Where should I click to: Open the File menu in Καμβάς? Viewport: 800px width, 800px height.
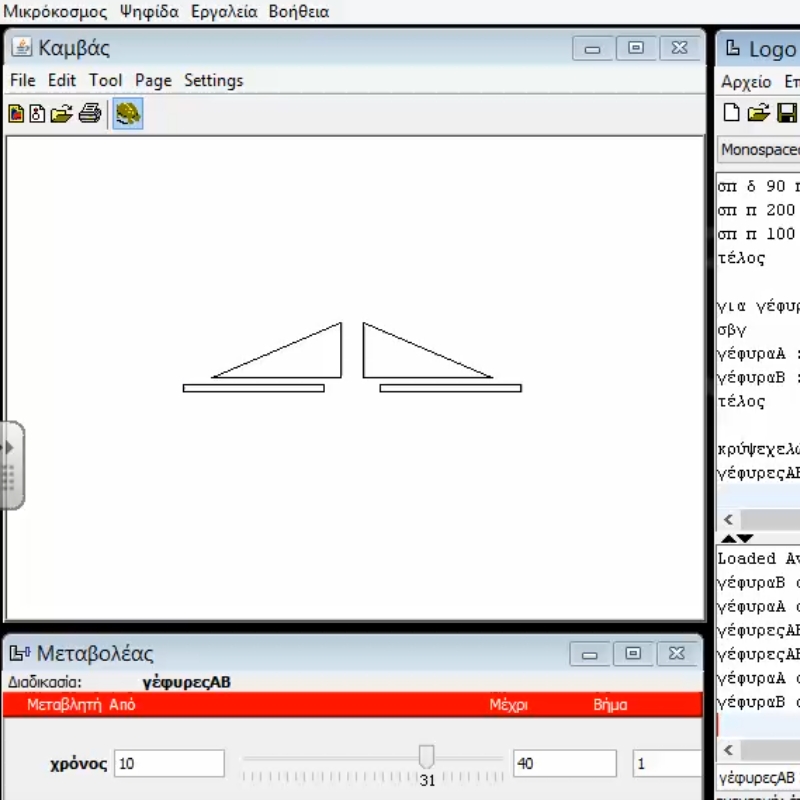point(22,81)
